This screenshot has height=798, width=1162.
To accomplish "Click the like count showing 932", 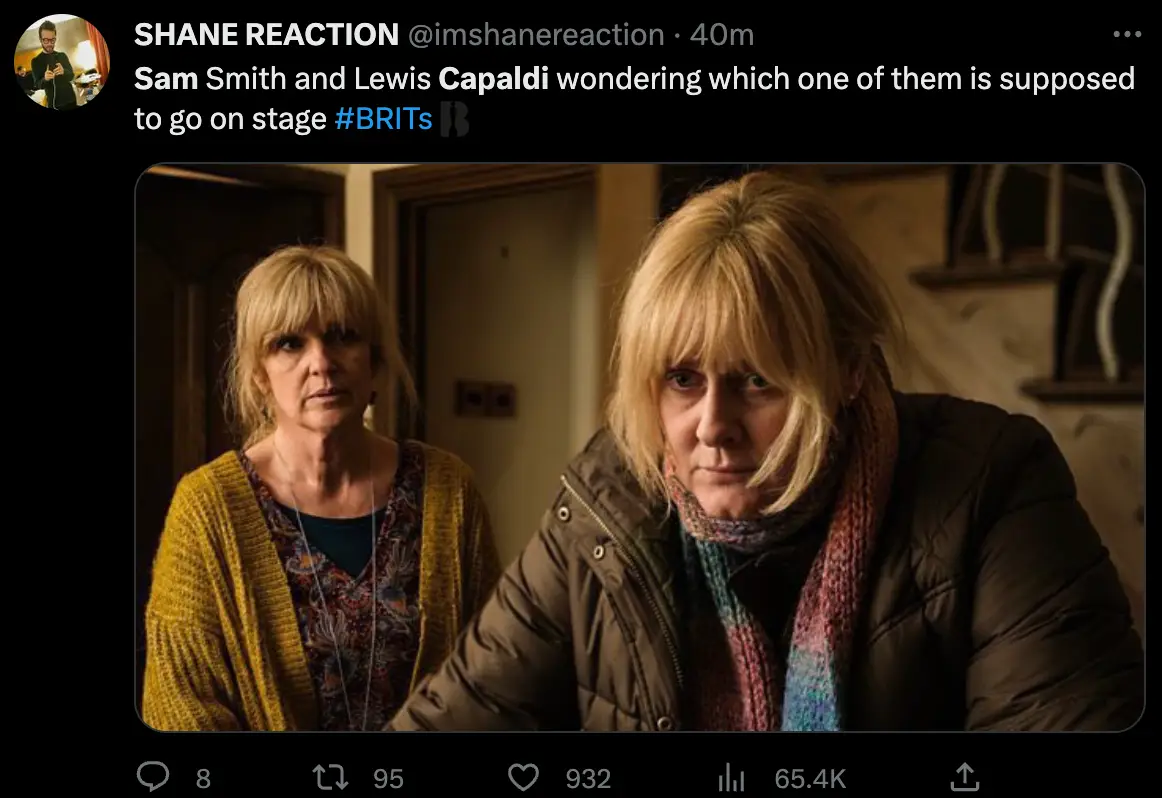I will click(x=589, y=777).
